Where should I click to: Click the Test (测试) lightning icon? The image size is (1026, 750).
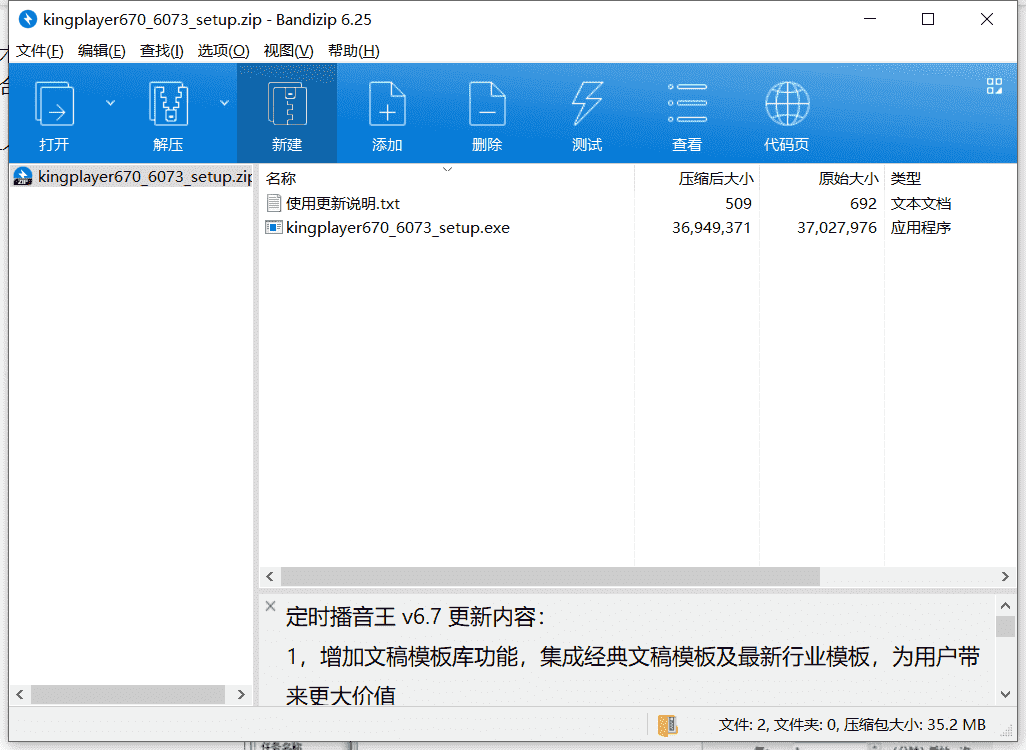click(587, 103)
